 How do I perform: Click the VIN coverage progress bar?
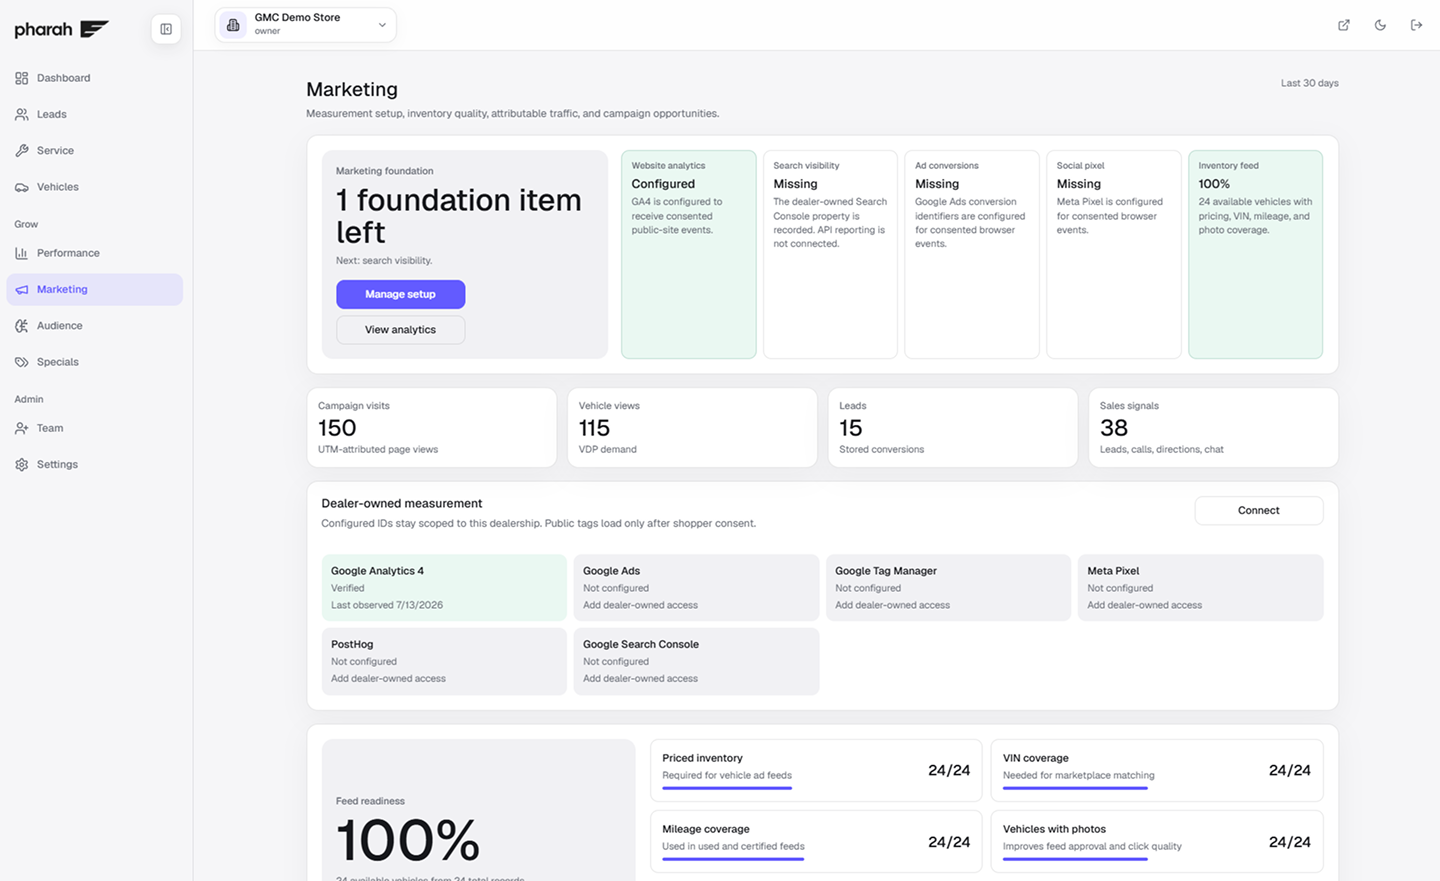pos(1075,788)
